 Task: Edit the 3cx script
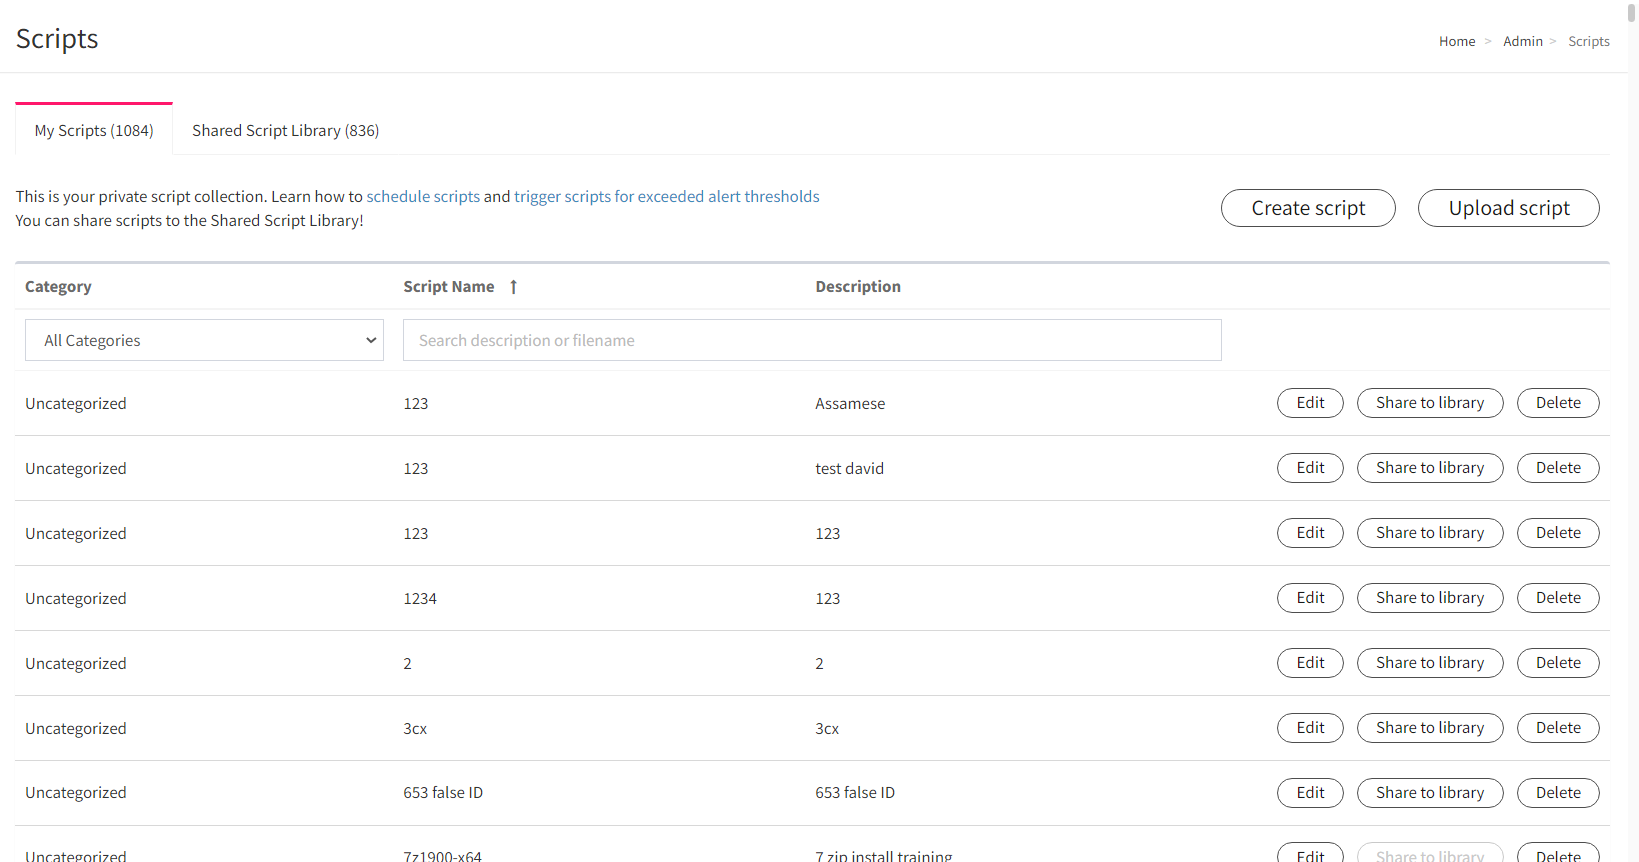tap(1310, 728)
